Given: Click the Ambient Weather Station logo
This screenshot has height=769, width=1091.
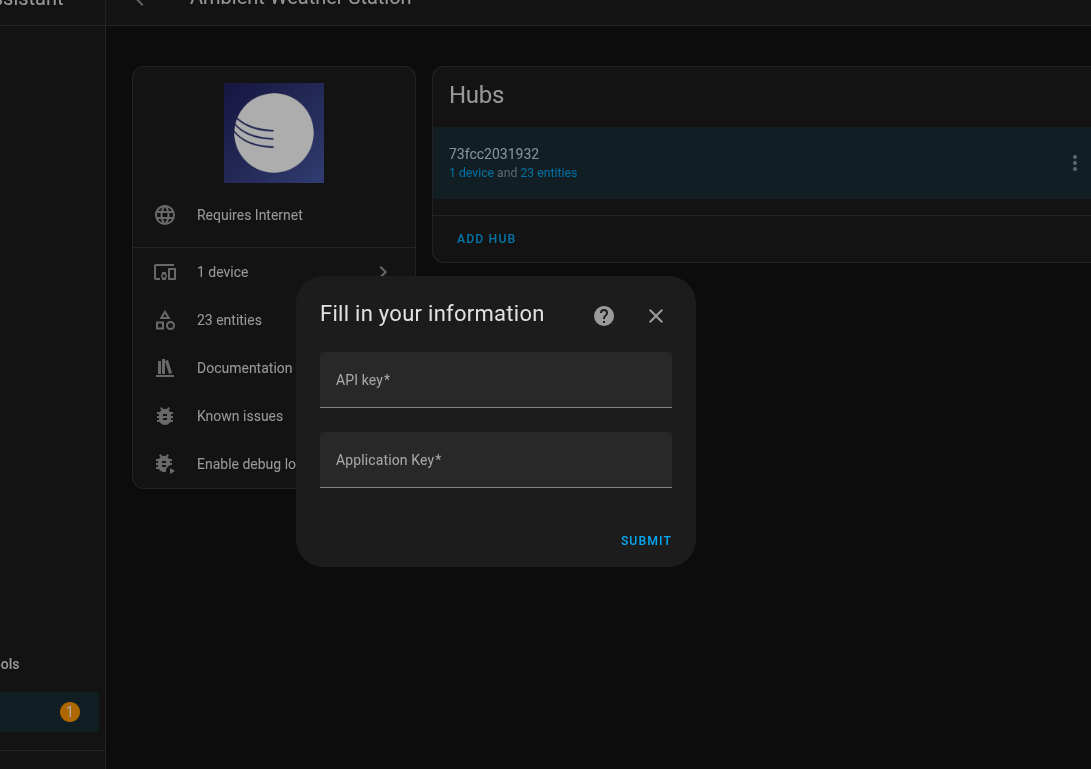Looking at the screenshot, I should pyautogui.click(x=274, y=133).
